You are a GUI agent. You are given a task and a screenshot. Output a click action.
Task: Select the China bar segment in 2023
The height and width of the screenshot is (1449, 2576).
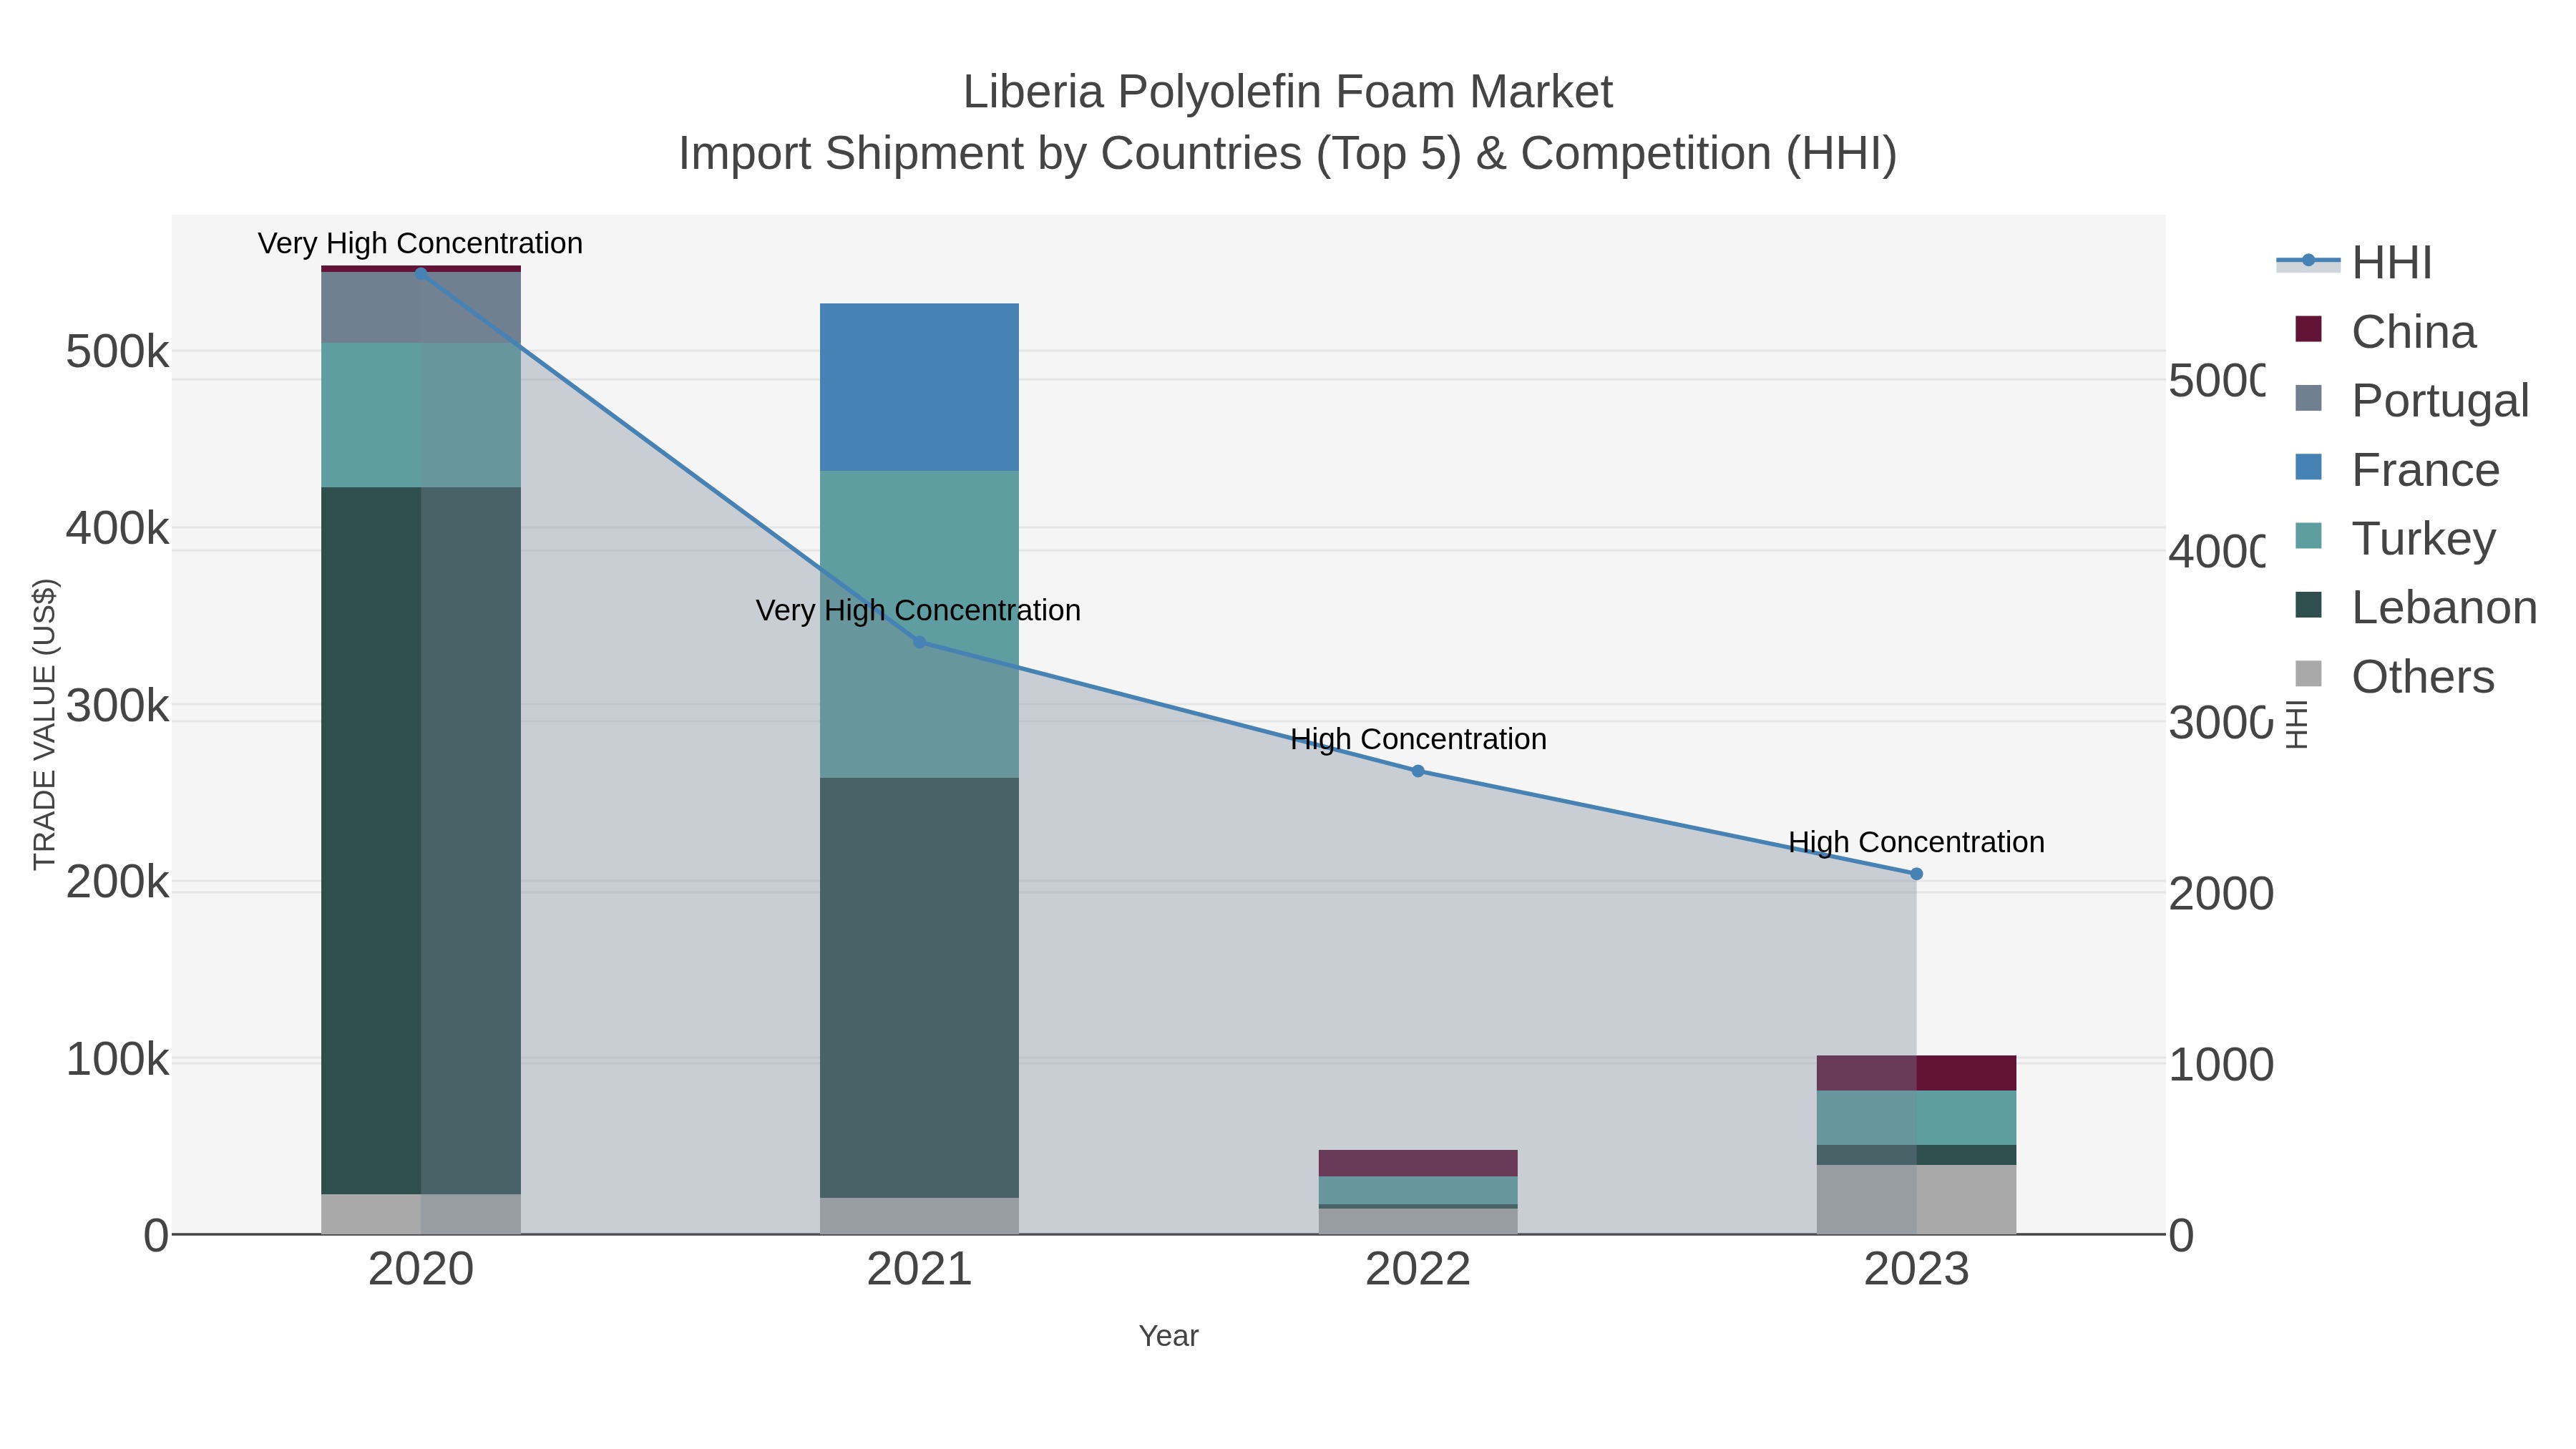point(1916,1073)
